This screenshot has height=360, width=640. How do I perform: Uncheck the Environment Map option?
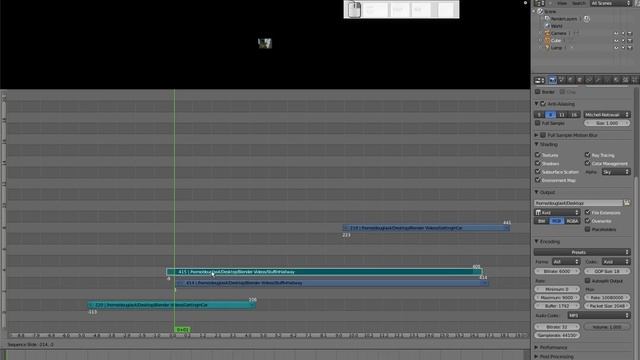tap(538, 180)
